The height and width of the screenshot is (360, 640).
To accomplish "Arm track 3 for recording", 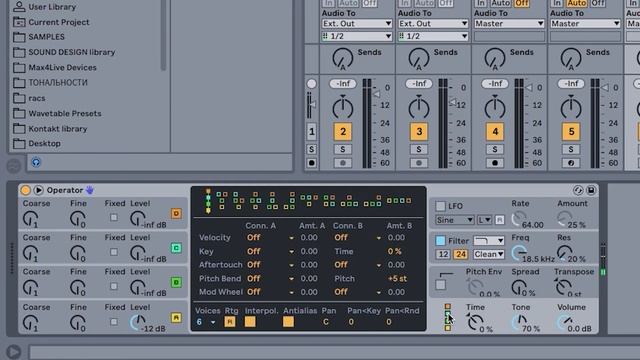I will [x=419, y=163].
